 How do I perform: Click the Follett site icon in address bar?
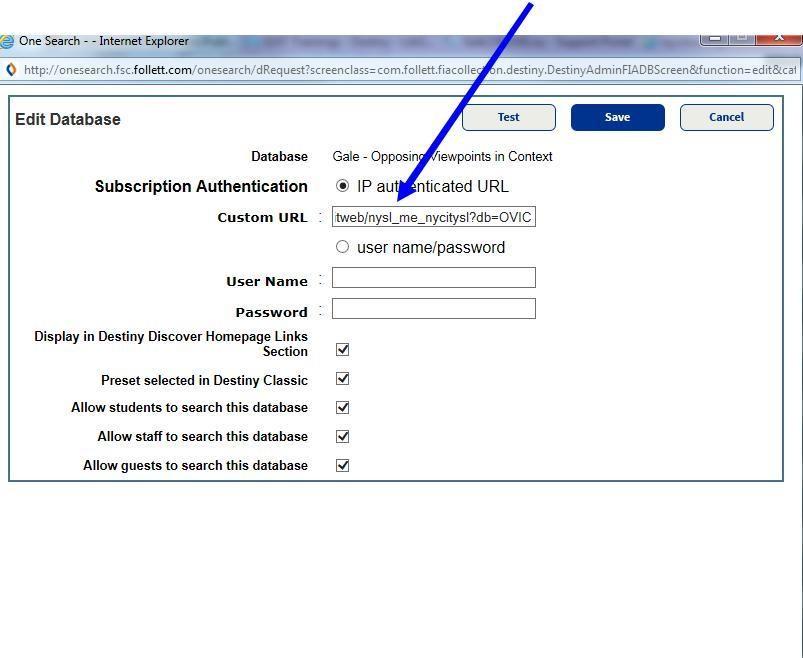point(11,70)
